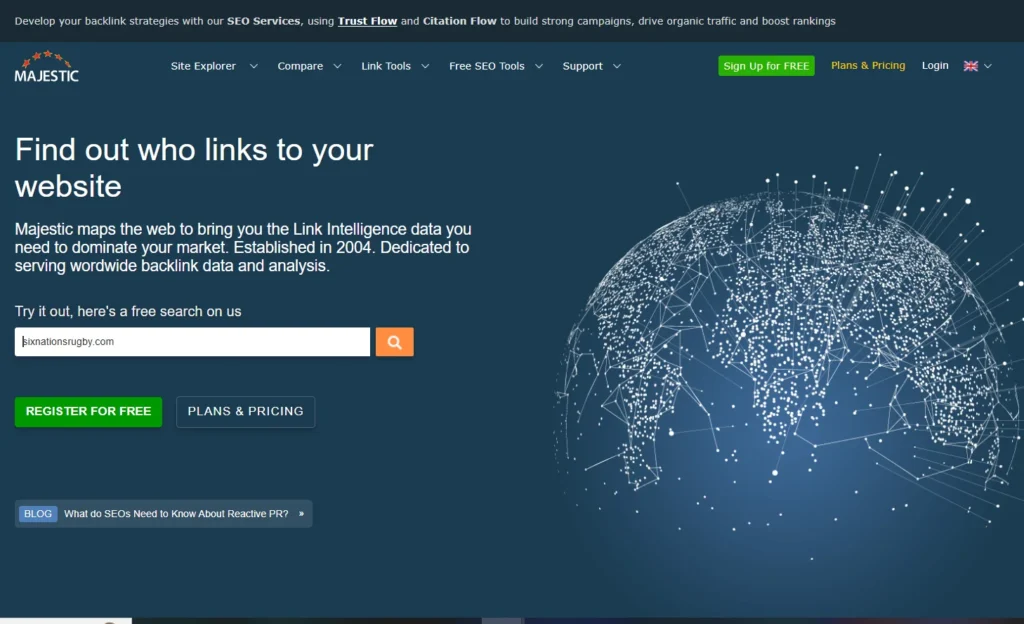Open the yellow Plans & Pricing header link

[x=868, y=66]
